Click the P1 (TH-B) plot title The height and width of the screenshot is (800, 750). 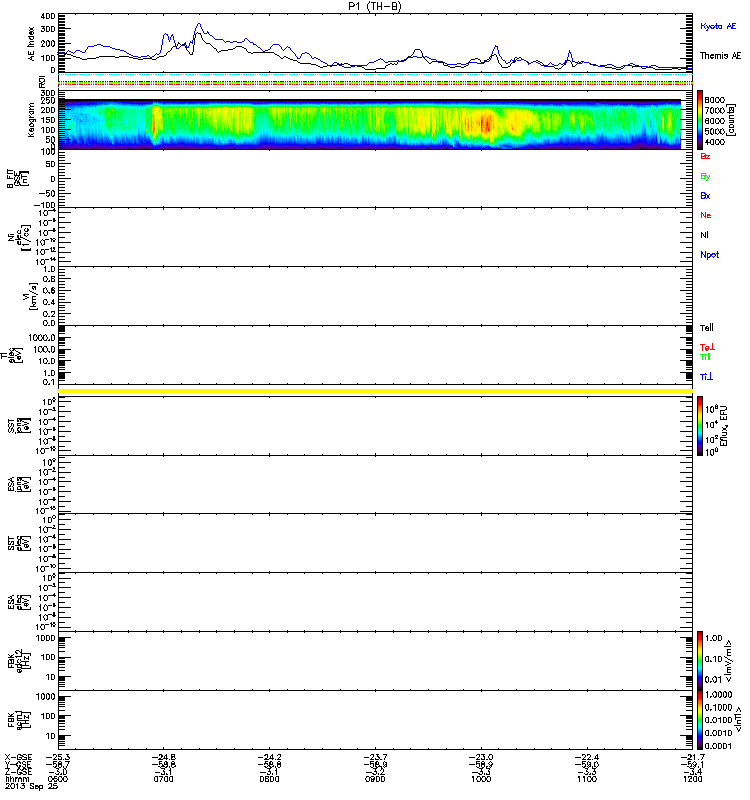coord(374,6)
